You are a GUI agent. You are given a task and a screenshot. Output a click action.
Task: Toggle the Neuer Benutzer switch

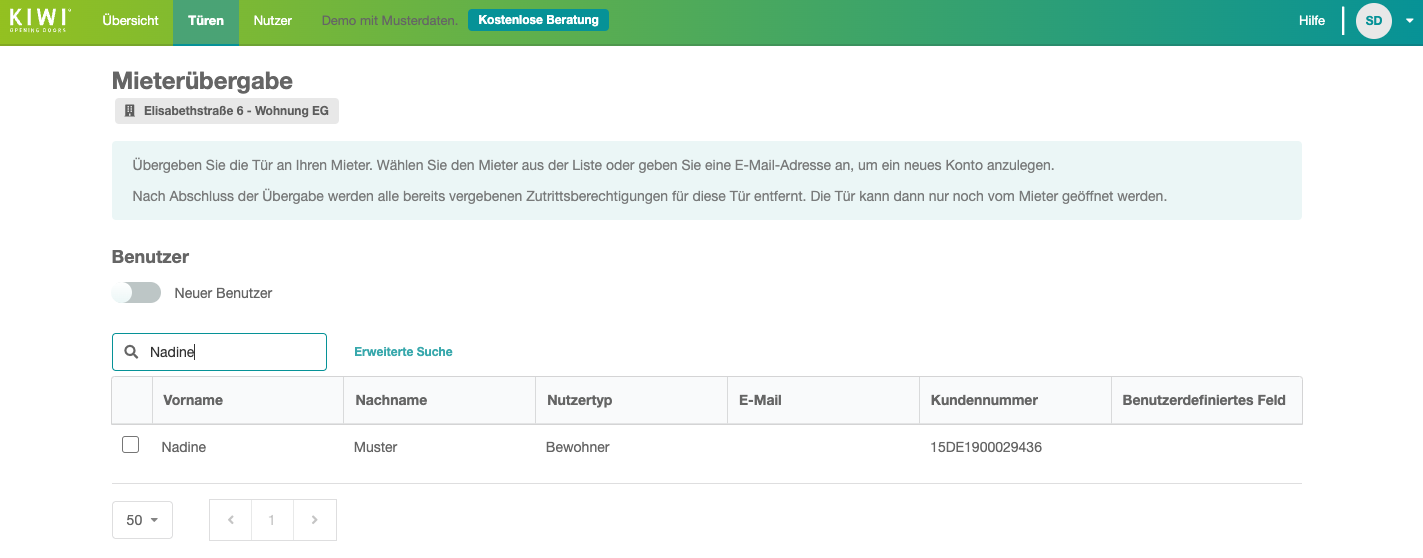[x=137, y=293]
